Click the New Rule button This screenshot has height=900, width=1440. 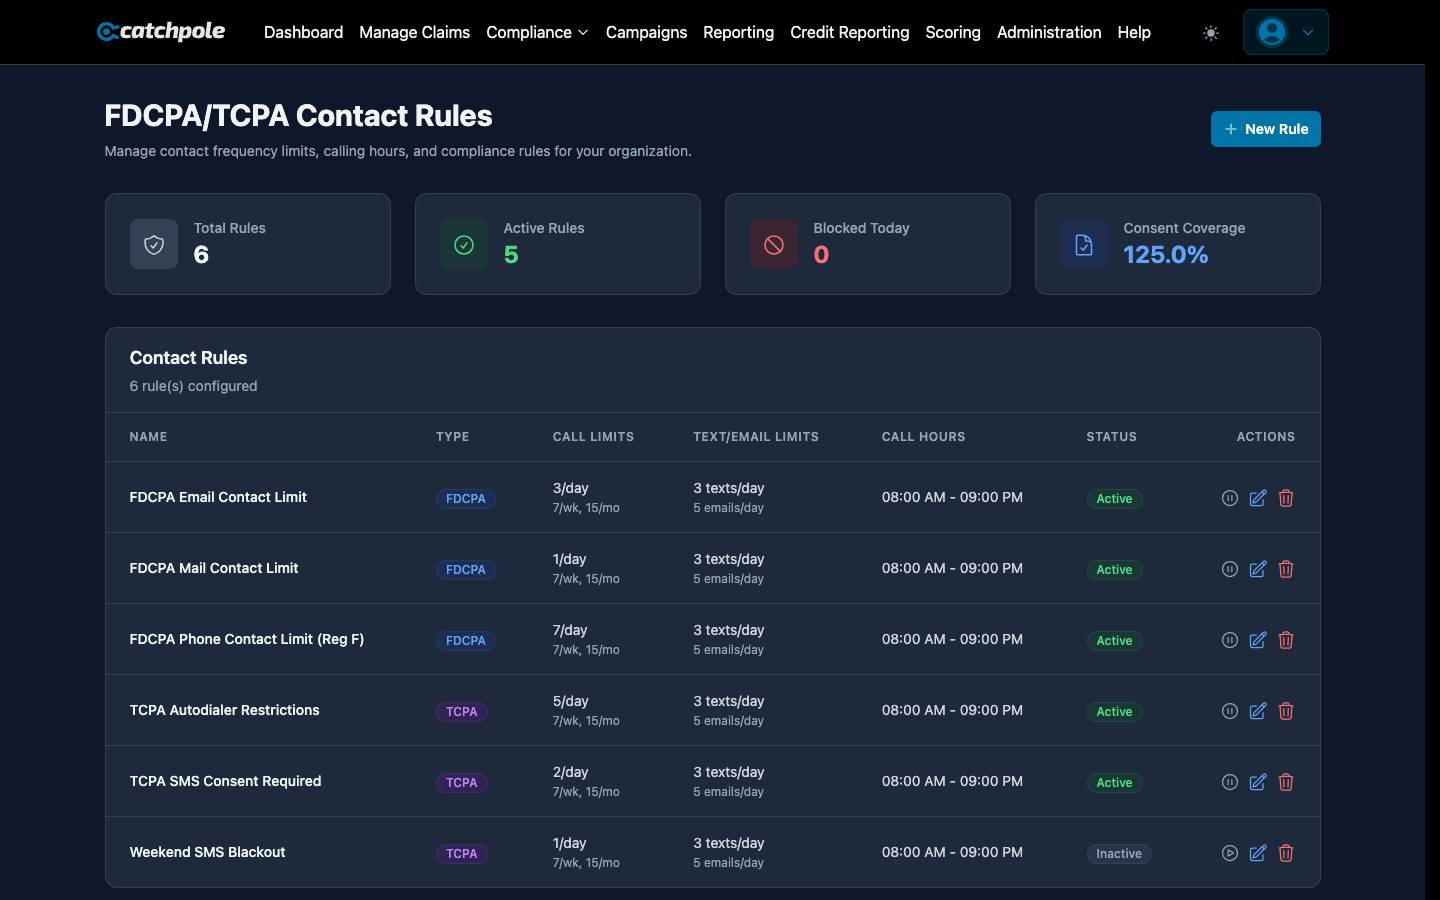click(1265, 128)
